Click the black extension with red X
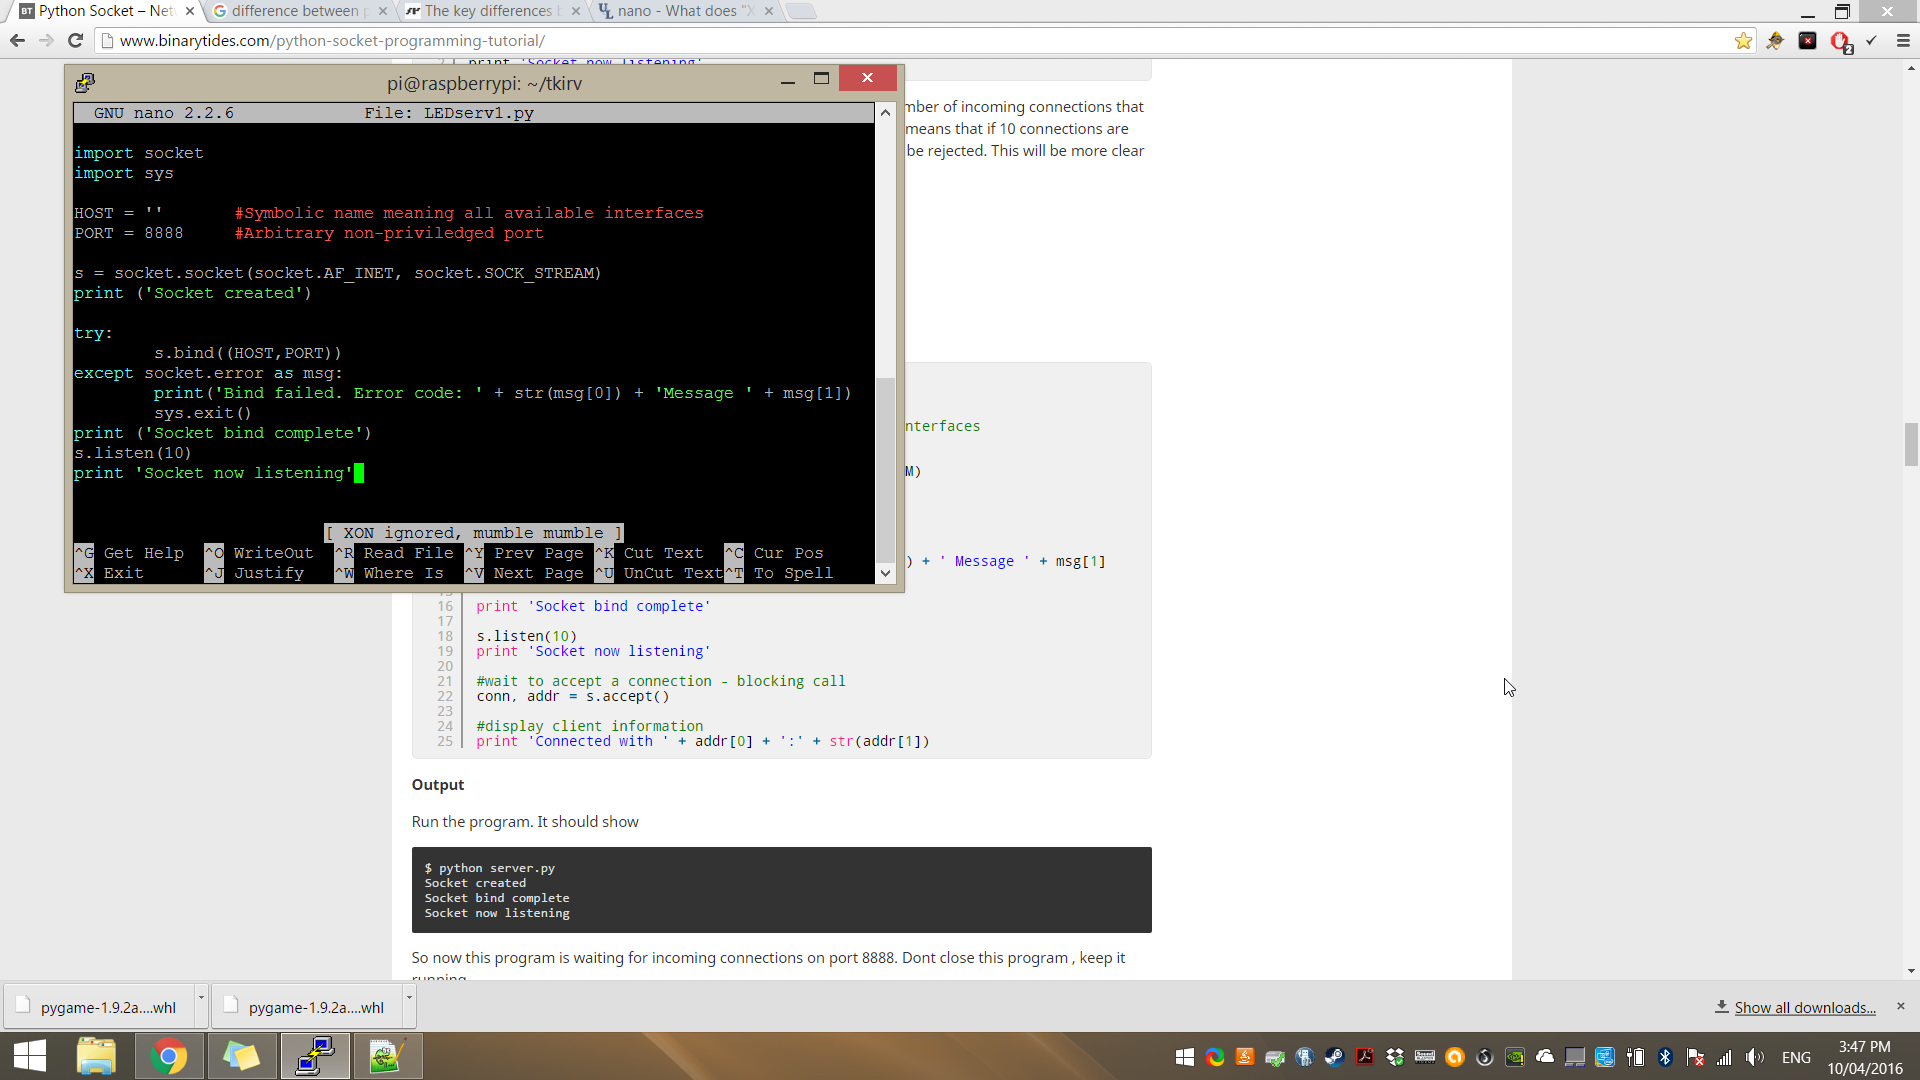This screenshot has width=1920, height=1080. click(1807, 41)
